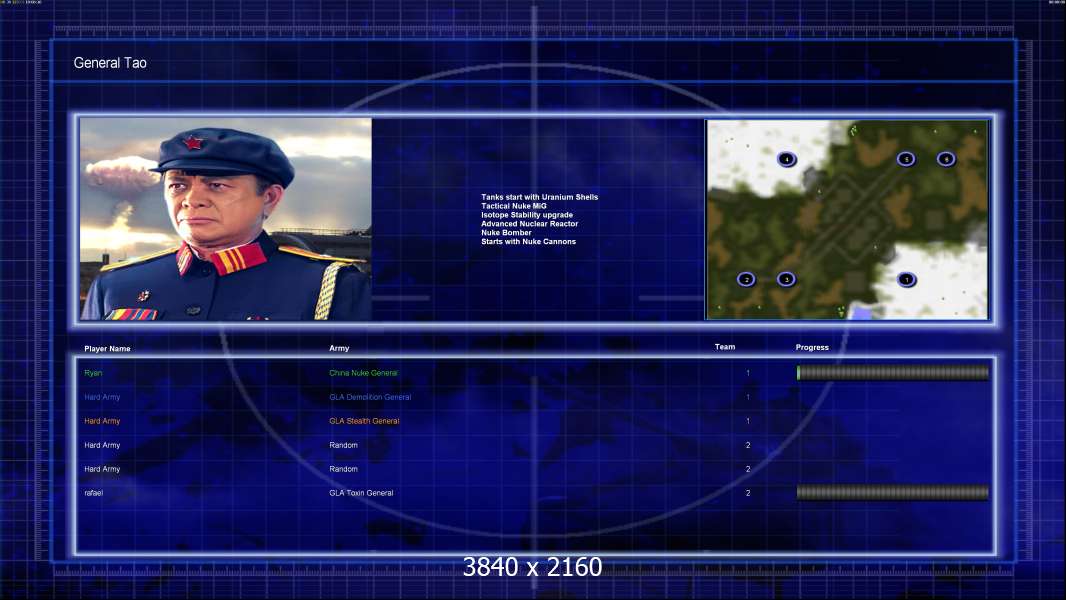Click the 'Progress' column header
Viewport: 1066px width, 600px height.
point(812,347)
